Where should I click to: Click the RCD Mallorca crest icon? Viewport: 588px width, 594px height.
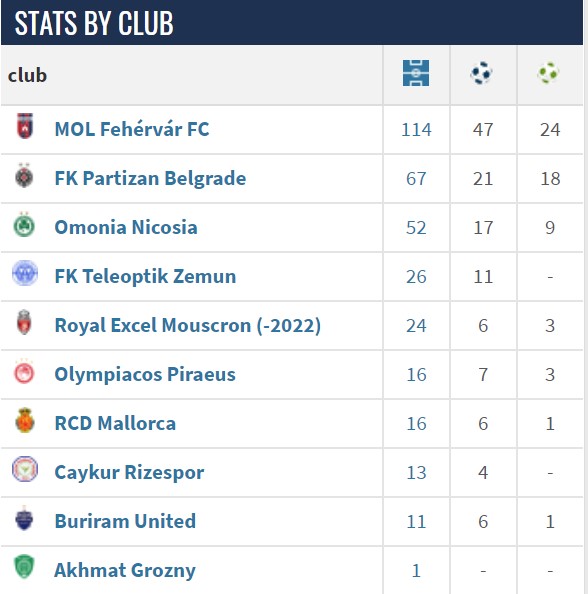[x=25, y=420]
